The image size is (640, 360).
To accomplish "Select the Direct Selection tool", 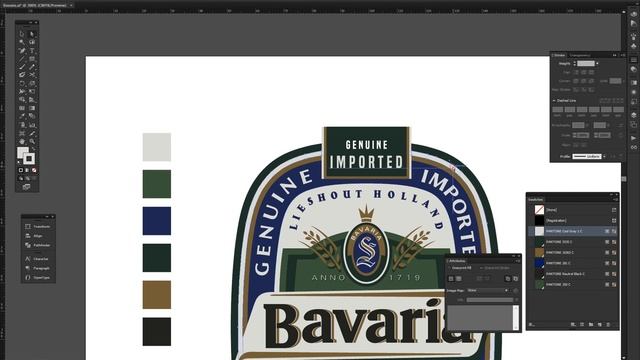I will pos(32,34).
